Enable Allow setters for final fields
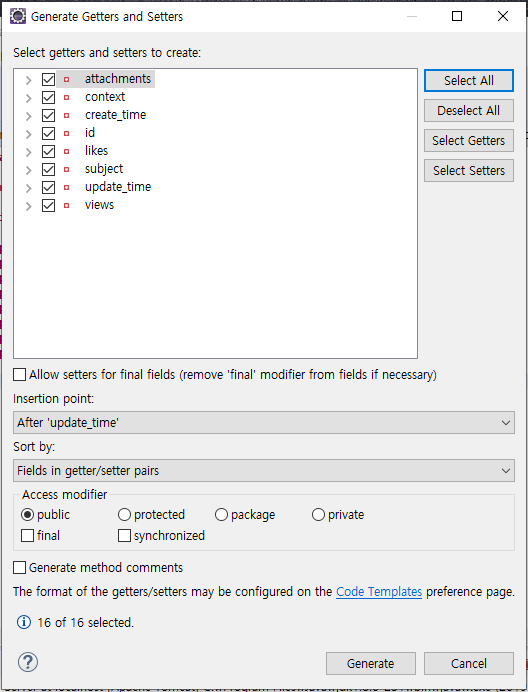 19,375
